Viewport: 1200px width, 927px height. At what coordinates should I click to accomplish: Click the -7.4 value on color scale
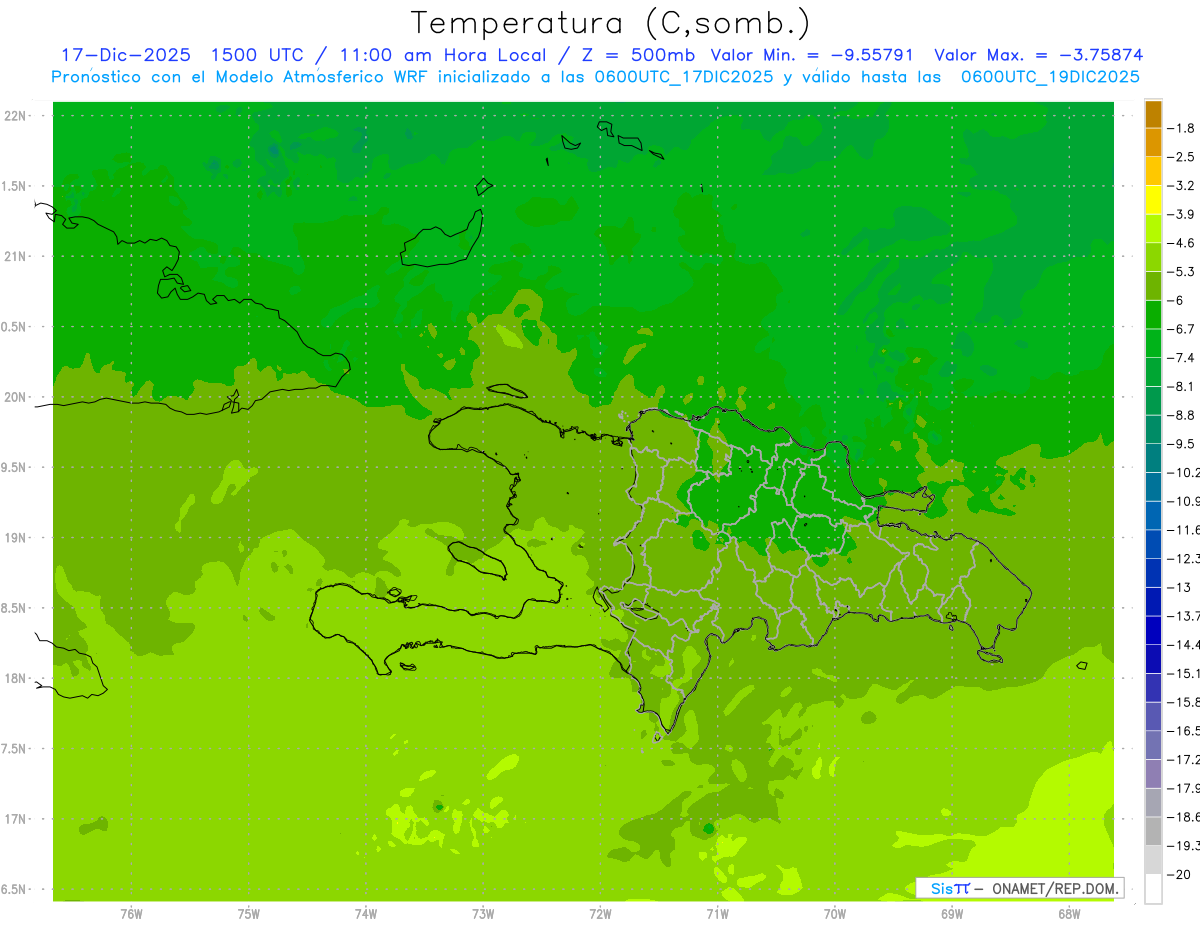[1182, 358]
